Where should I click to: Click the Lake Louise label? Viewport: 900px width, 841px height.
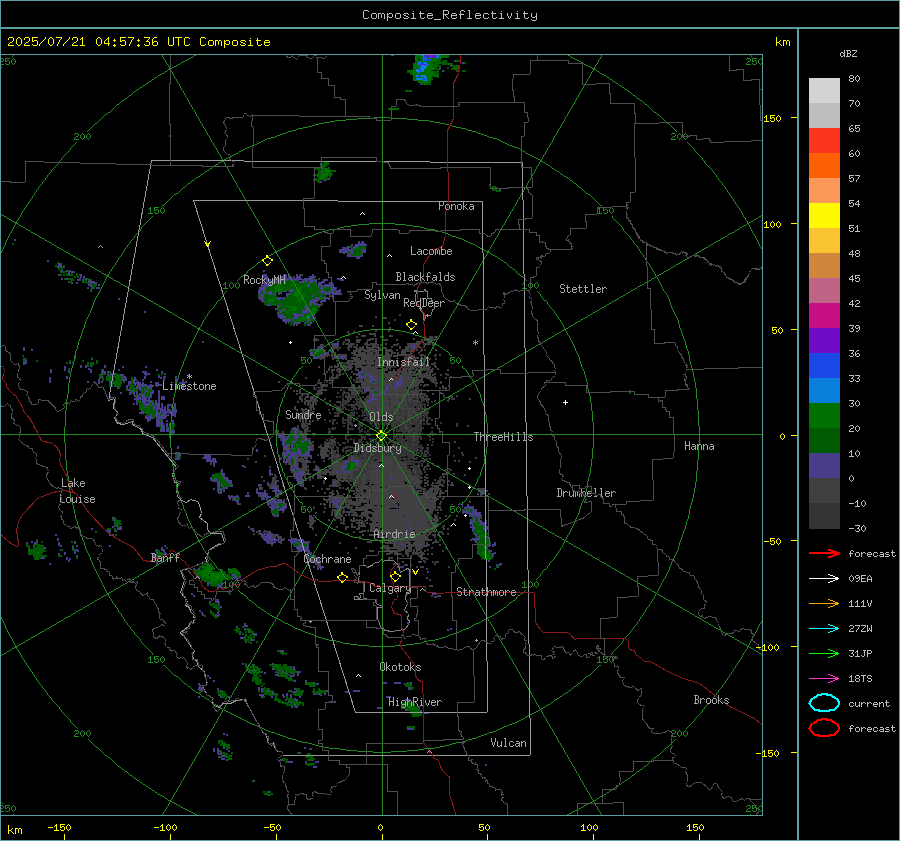click(77, 491)
